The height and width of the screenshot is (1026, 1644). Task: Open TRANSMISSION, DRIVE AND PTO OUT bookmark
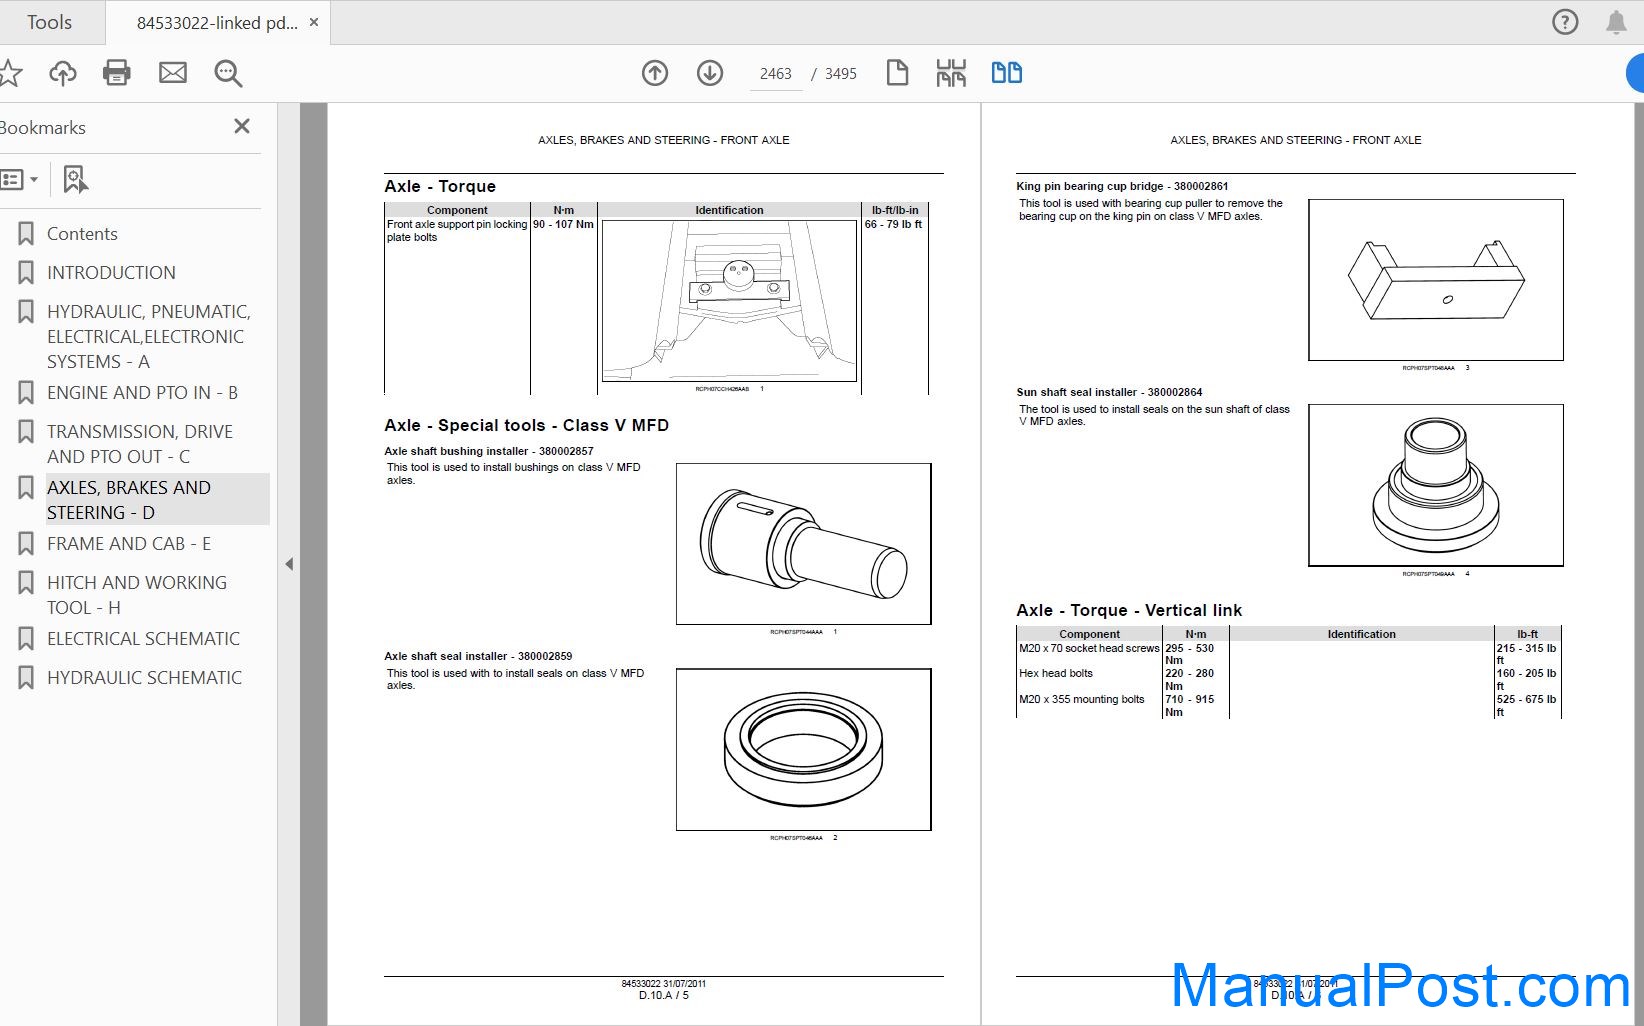(x=140, y=444)
